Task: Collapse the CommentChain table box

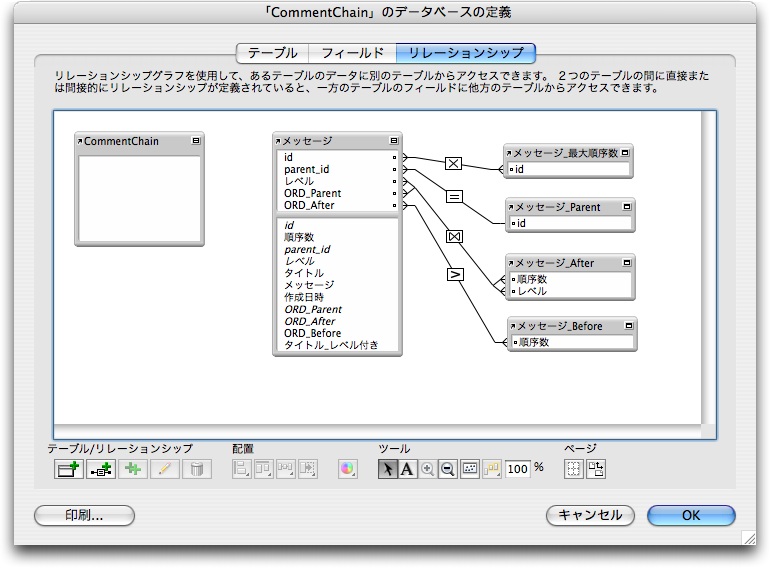Action: tap(196, 141)
